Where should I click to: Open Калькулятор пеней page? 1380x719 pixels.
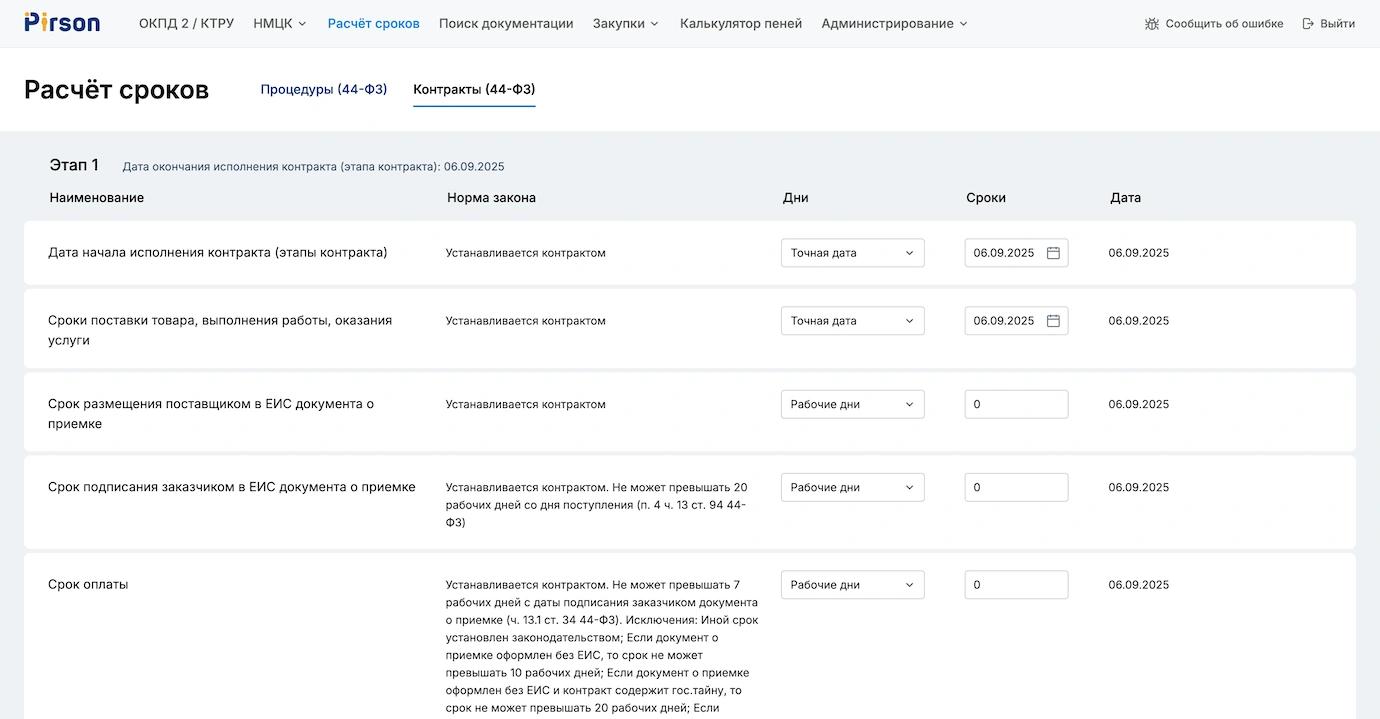point(741,24)
